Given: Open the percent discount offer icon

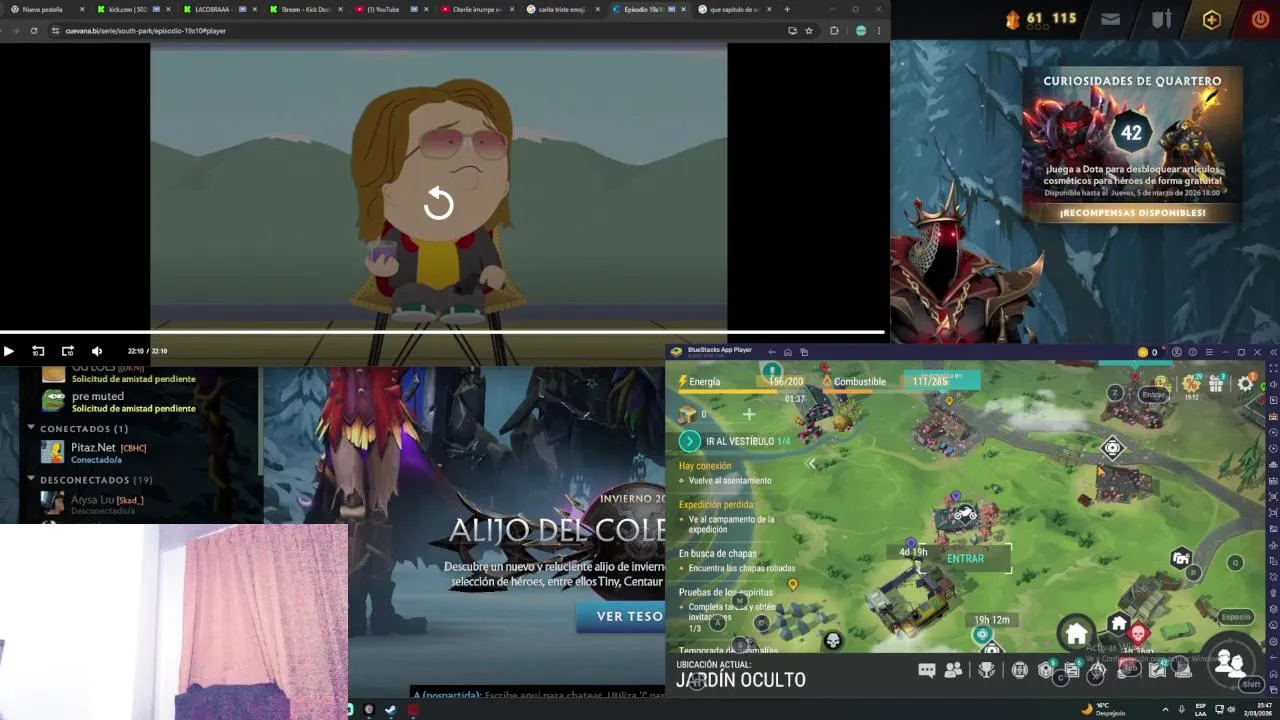Looking at the screenshot, I should tap(1190, 383).
